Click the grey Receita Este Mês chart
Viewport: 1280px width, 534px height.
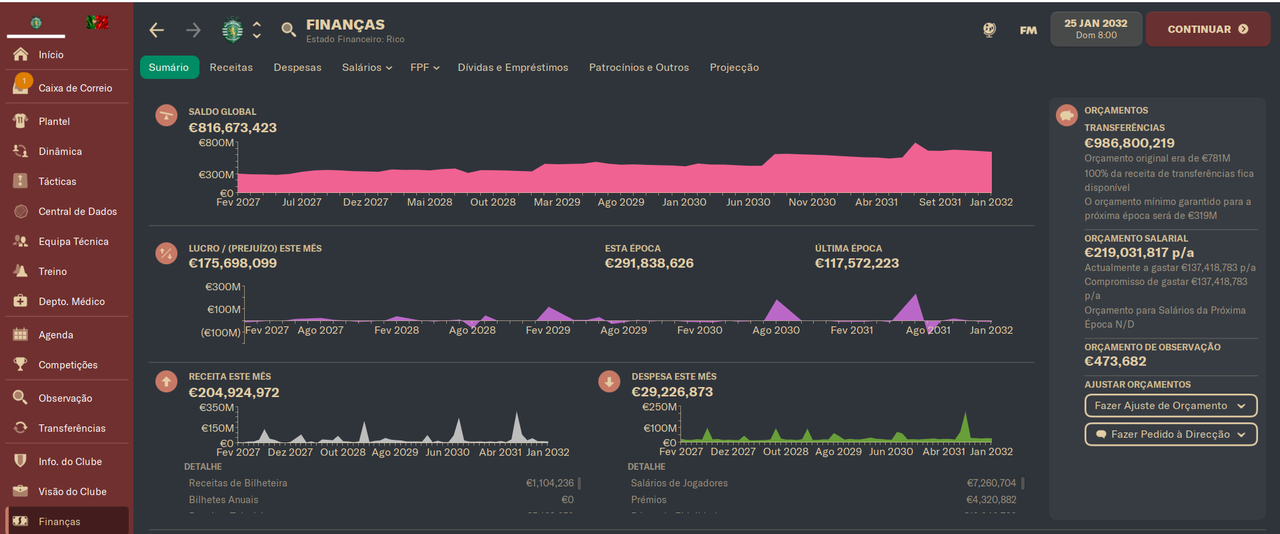coord(392,427)
